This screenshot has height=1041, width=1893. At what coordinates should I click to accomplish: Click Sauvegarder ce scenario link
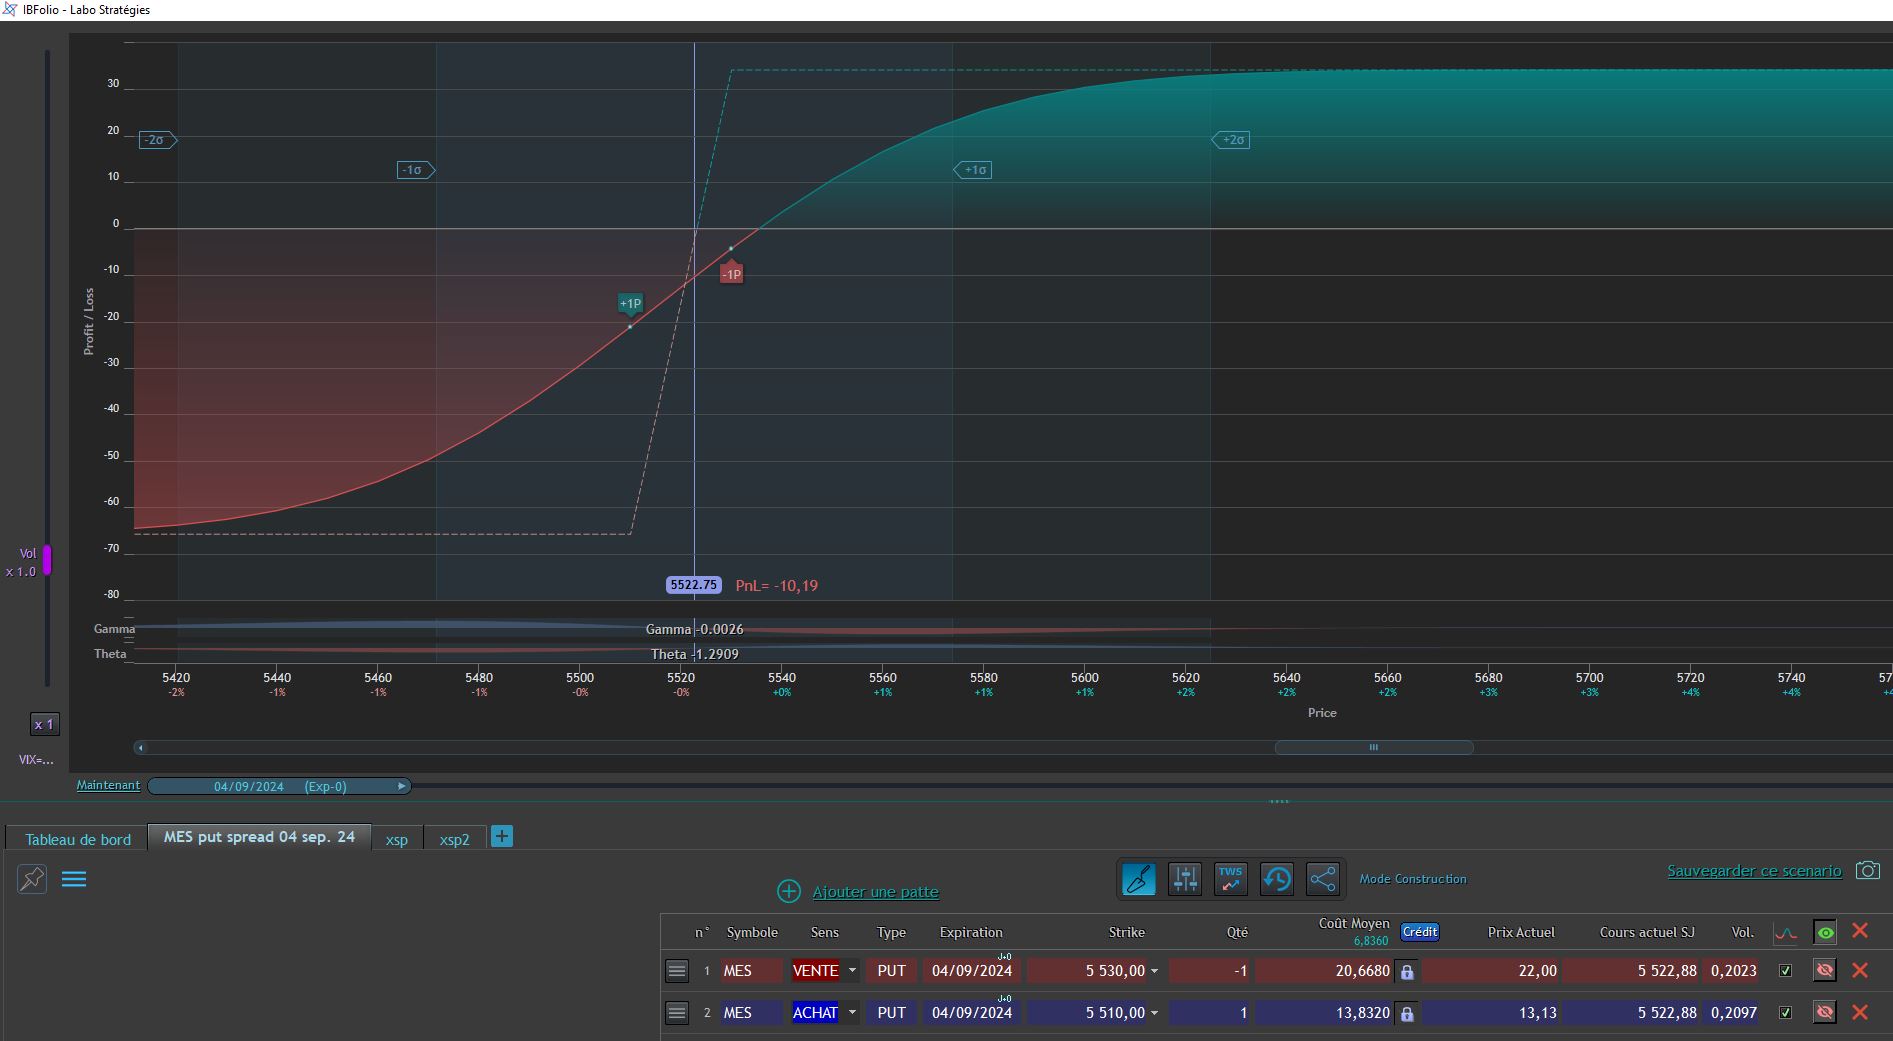pyautogui.click(x=1754, y=871)
